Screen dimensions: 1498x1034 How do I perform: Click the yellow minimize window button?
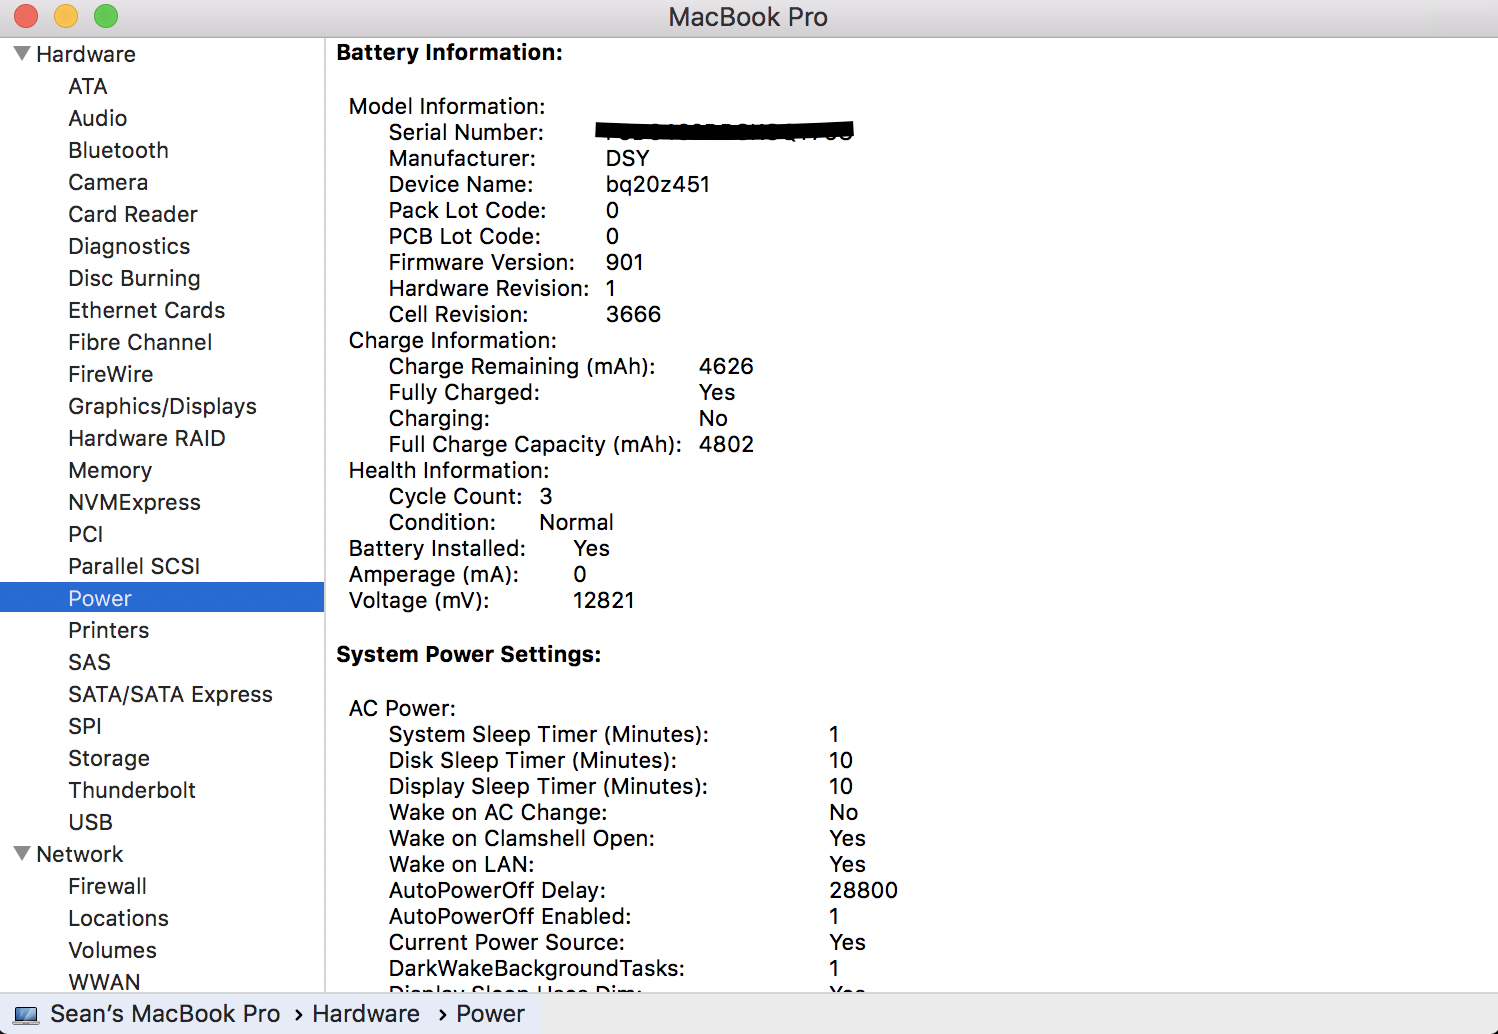click(65, 16)
